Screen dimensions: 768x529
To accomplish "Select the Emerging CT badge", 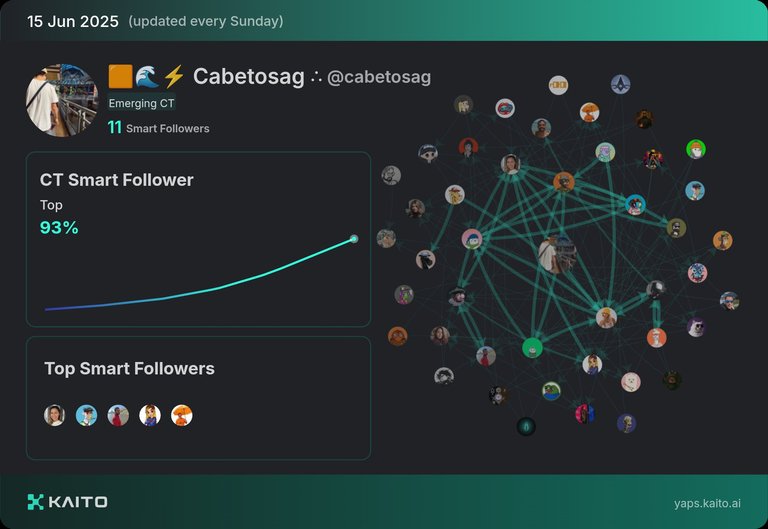I will (x=141, y=103).
